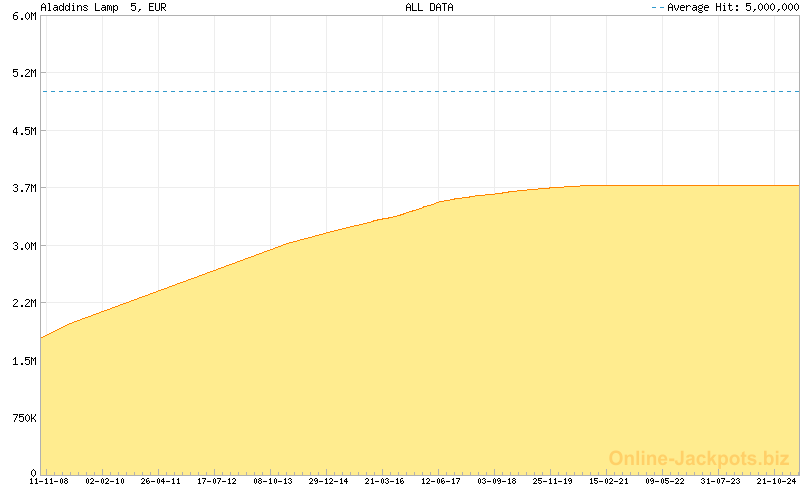Click the 4.5M y-axis label
Viewport: 800px width, 490px height.
(24, 131)
